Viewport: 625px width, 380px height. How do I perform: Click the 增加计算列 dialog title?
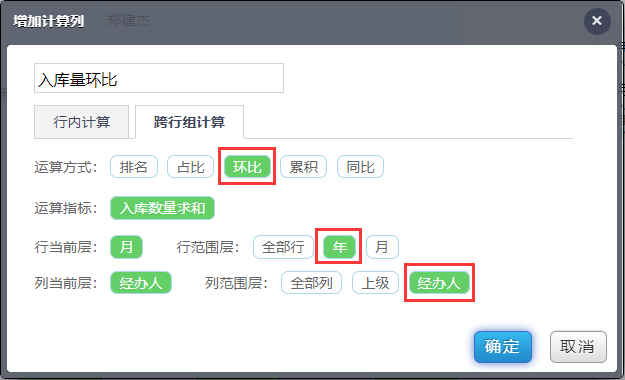[x=48, y=21]
